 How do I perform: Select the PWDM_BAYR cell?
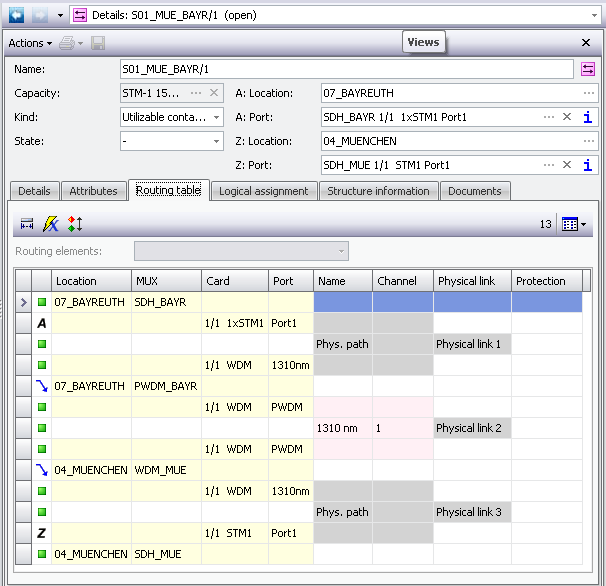tap(166, 386)
